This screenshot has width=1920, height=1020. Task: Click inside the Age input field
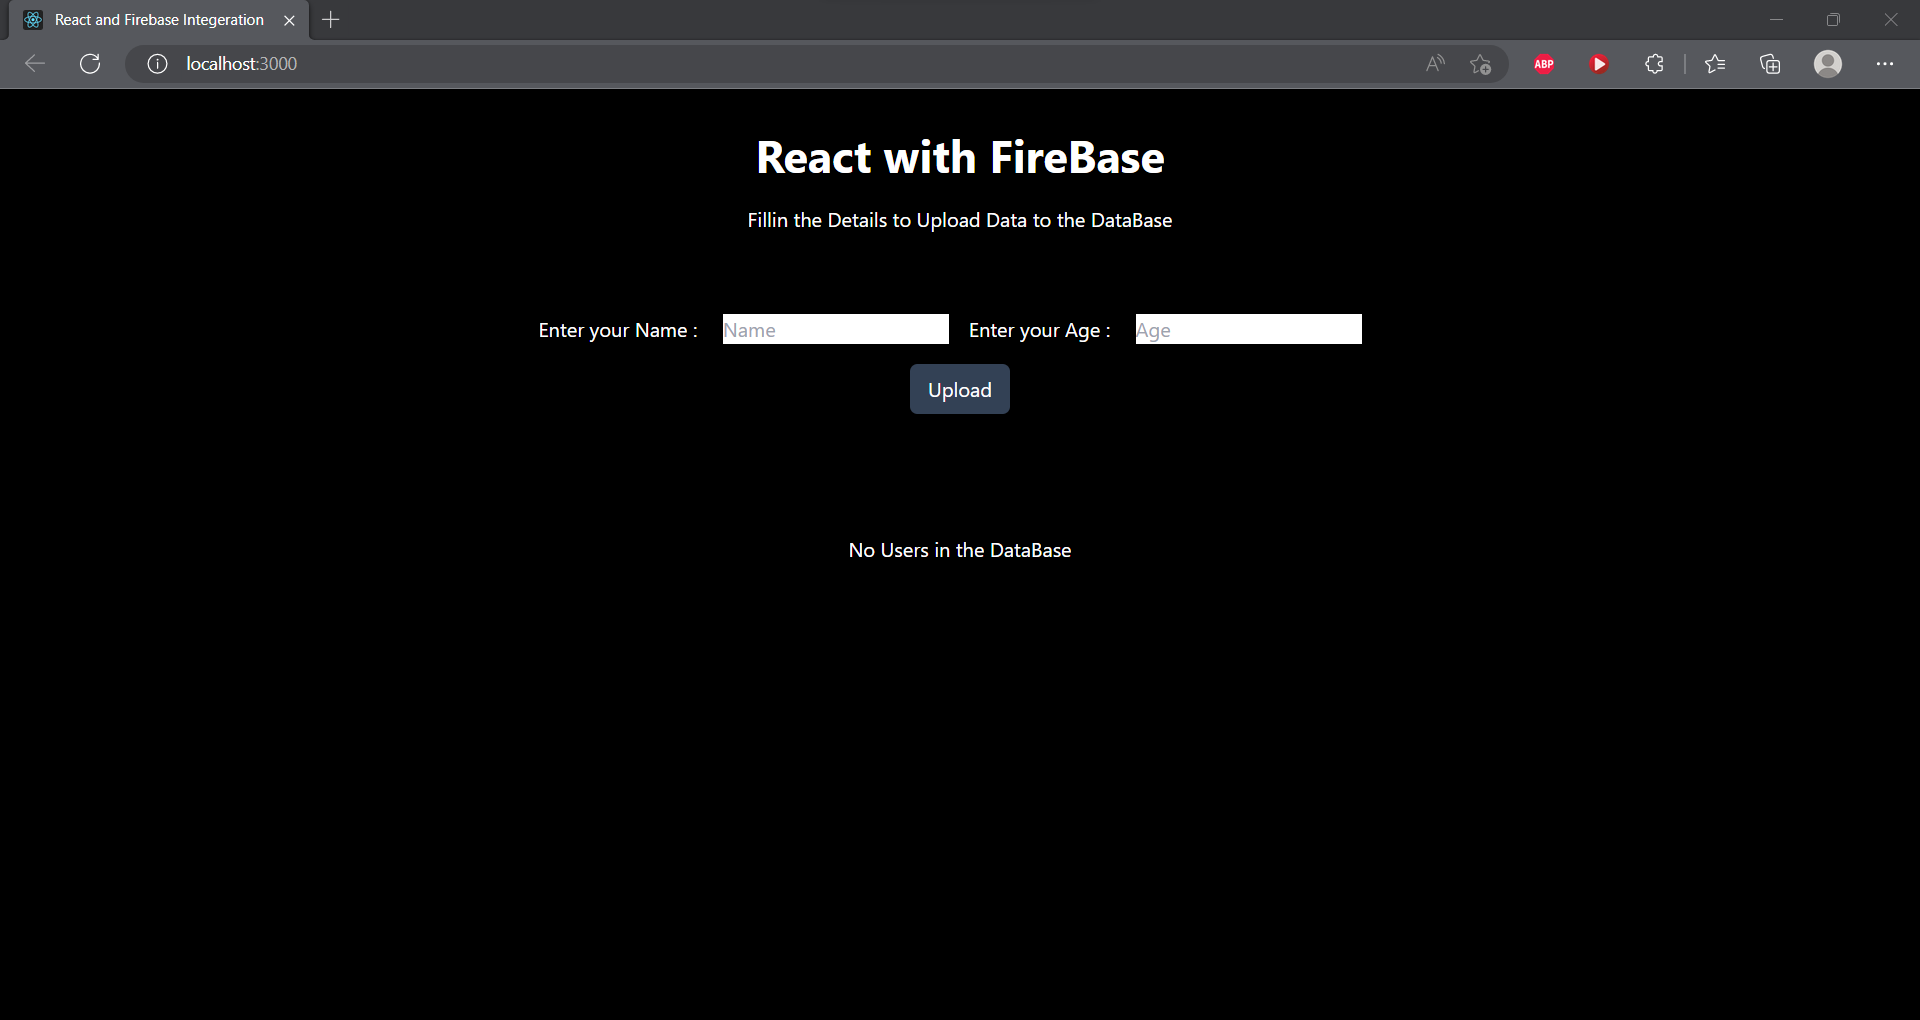click(1247, 329)
